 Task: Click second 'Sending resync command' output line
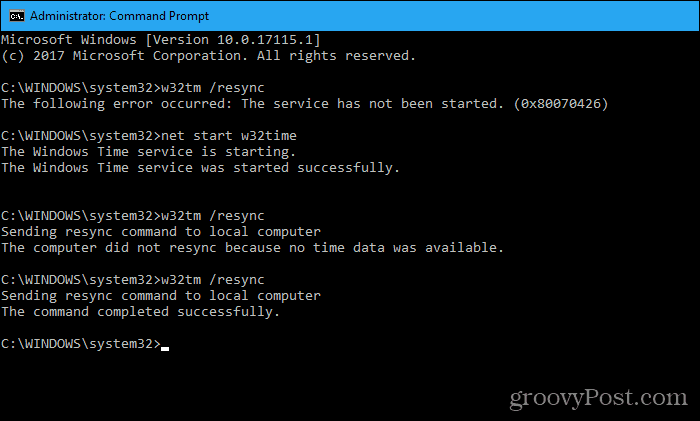(x=161, y=296)
